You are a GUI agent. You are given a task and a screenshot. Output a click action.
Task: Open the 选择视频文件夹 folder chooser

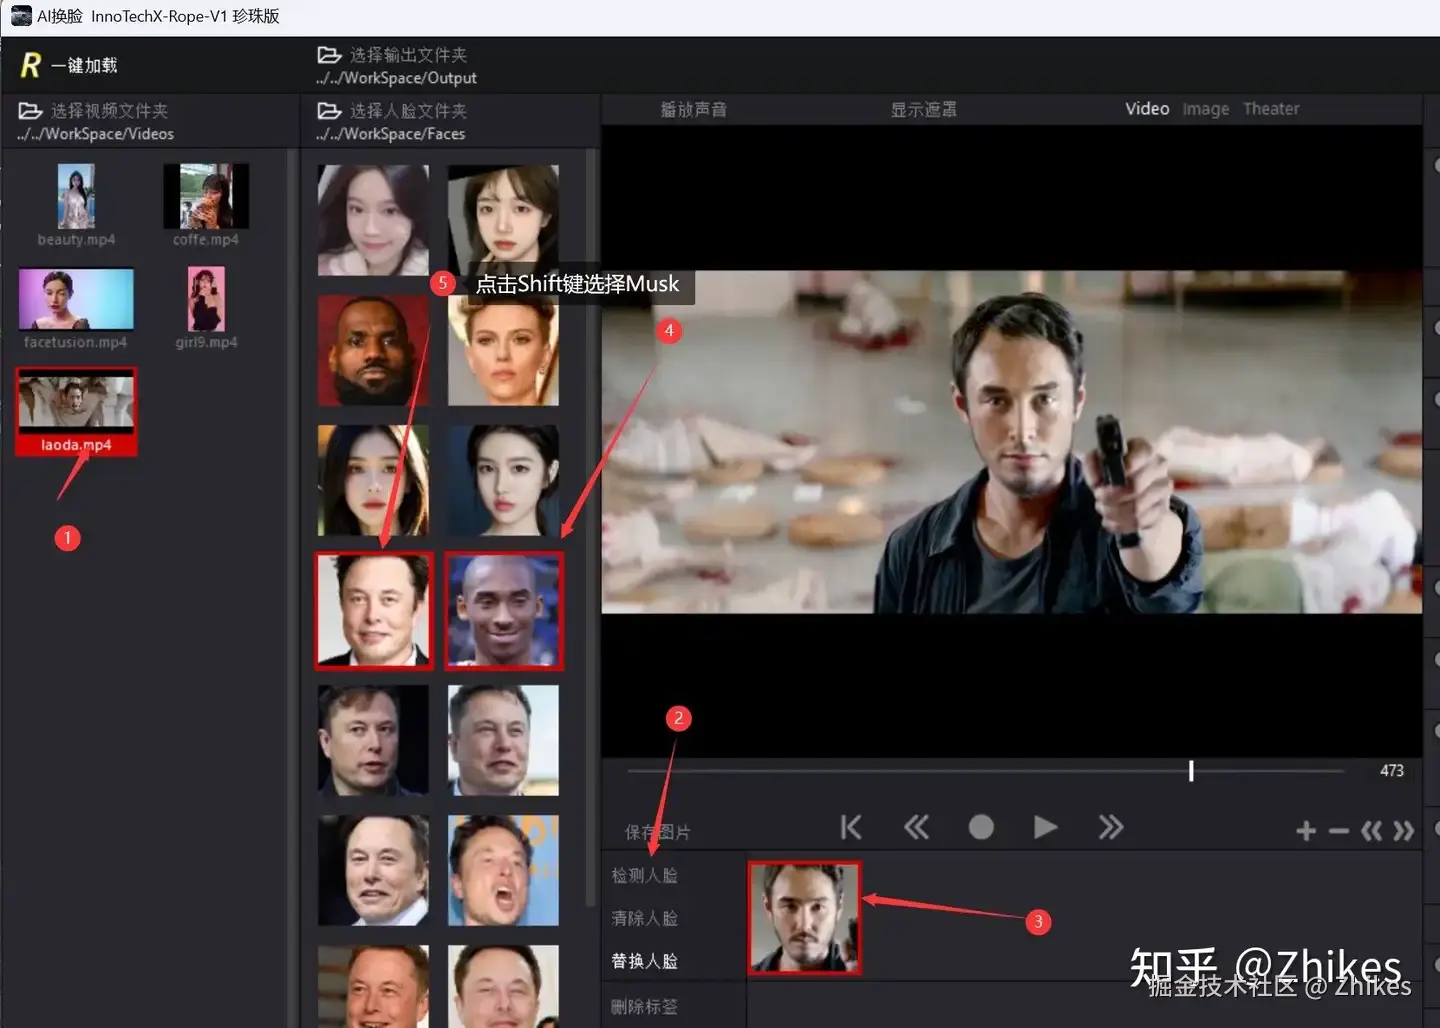click(x=93, y=111)
